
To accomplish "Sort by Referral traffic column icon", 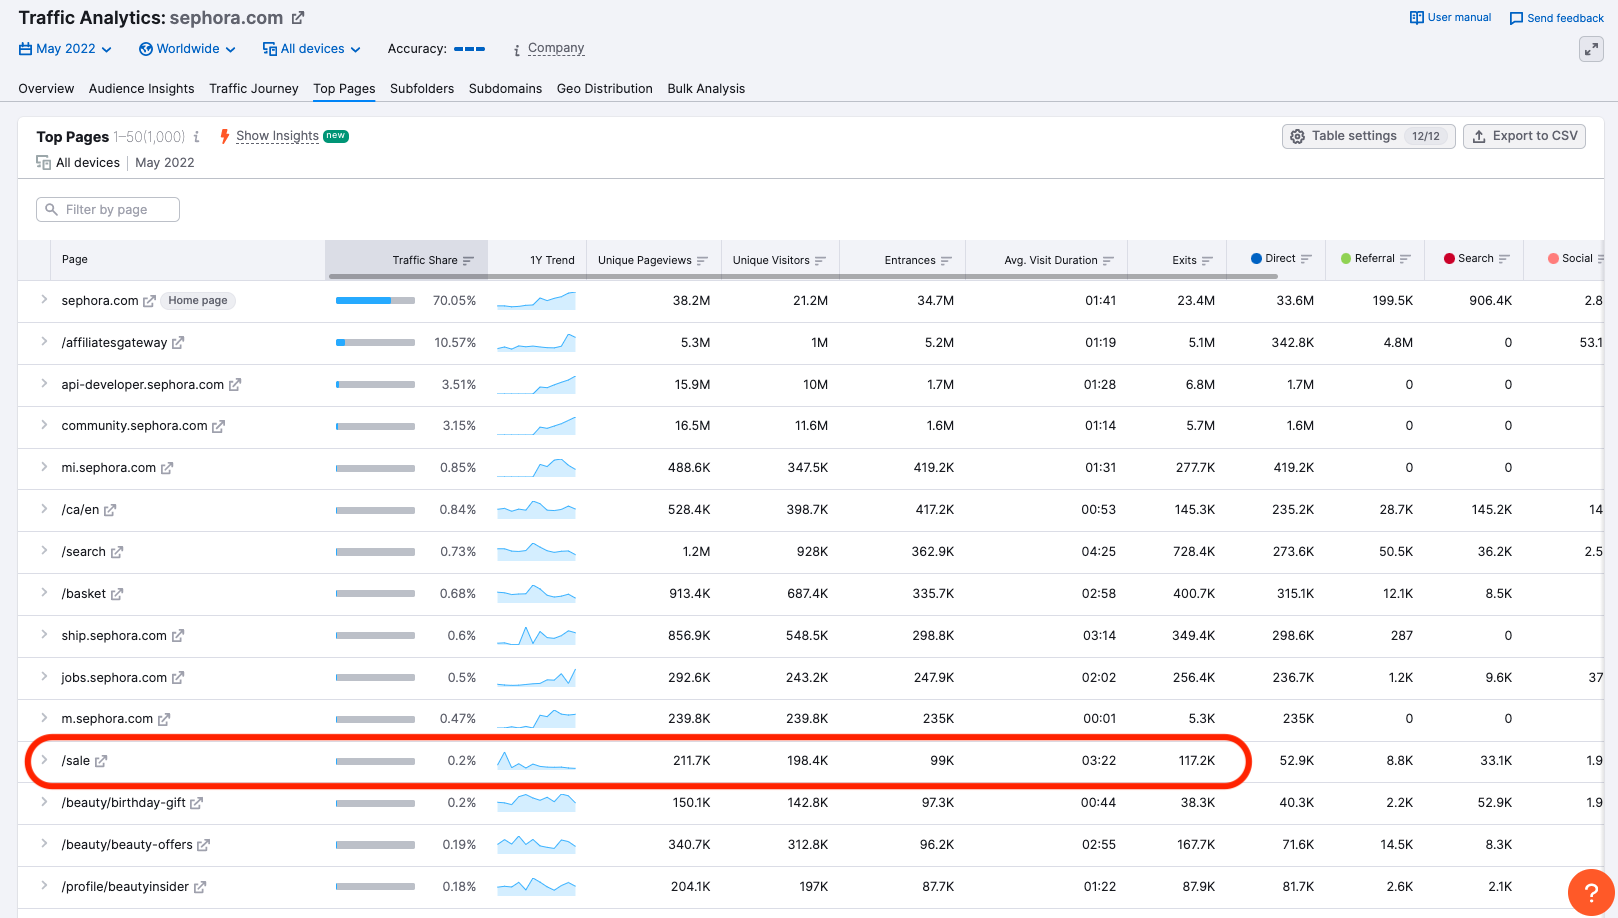I will click(x=1405, y=259).
